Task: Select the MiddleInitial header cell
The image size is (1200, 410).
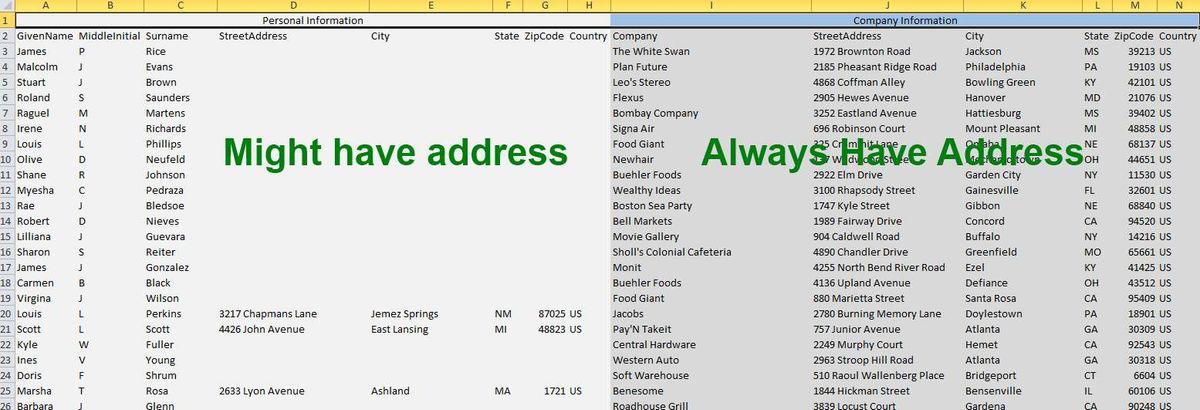Action: 110,36
